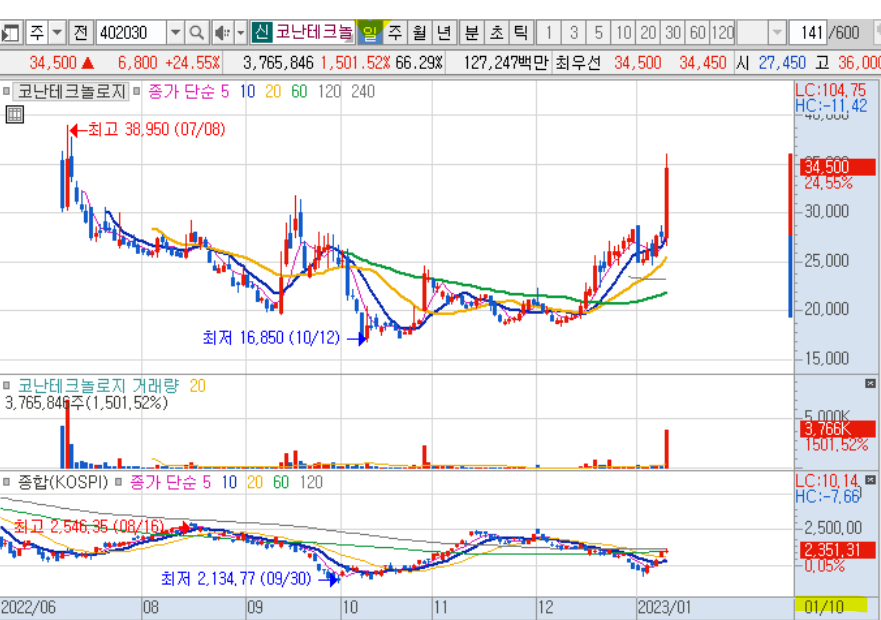Click the current price 34,500 in quote bar

[53, 63]
